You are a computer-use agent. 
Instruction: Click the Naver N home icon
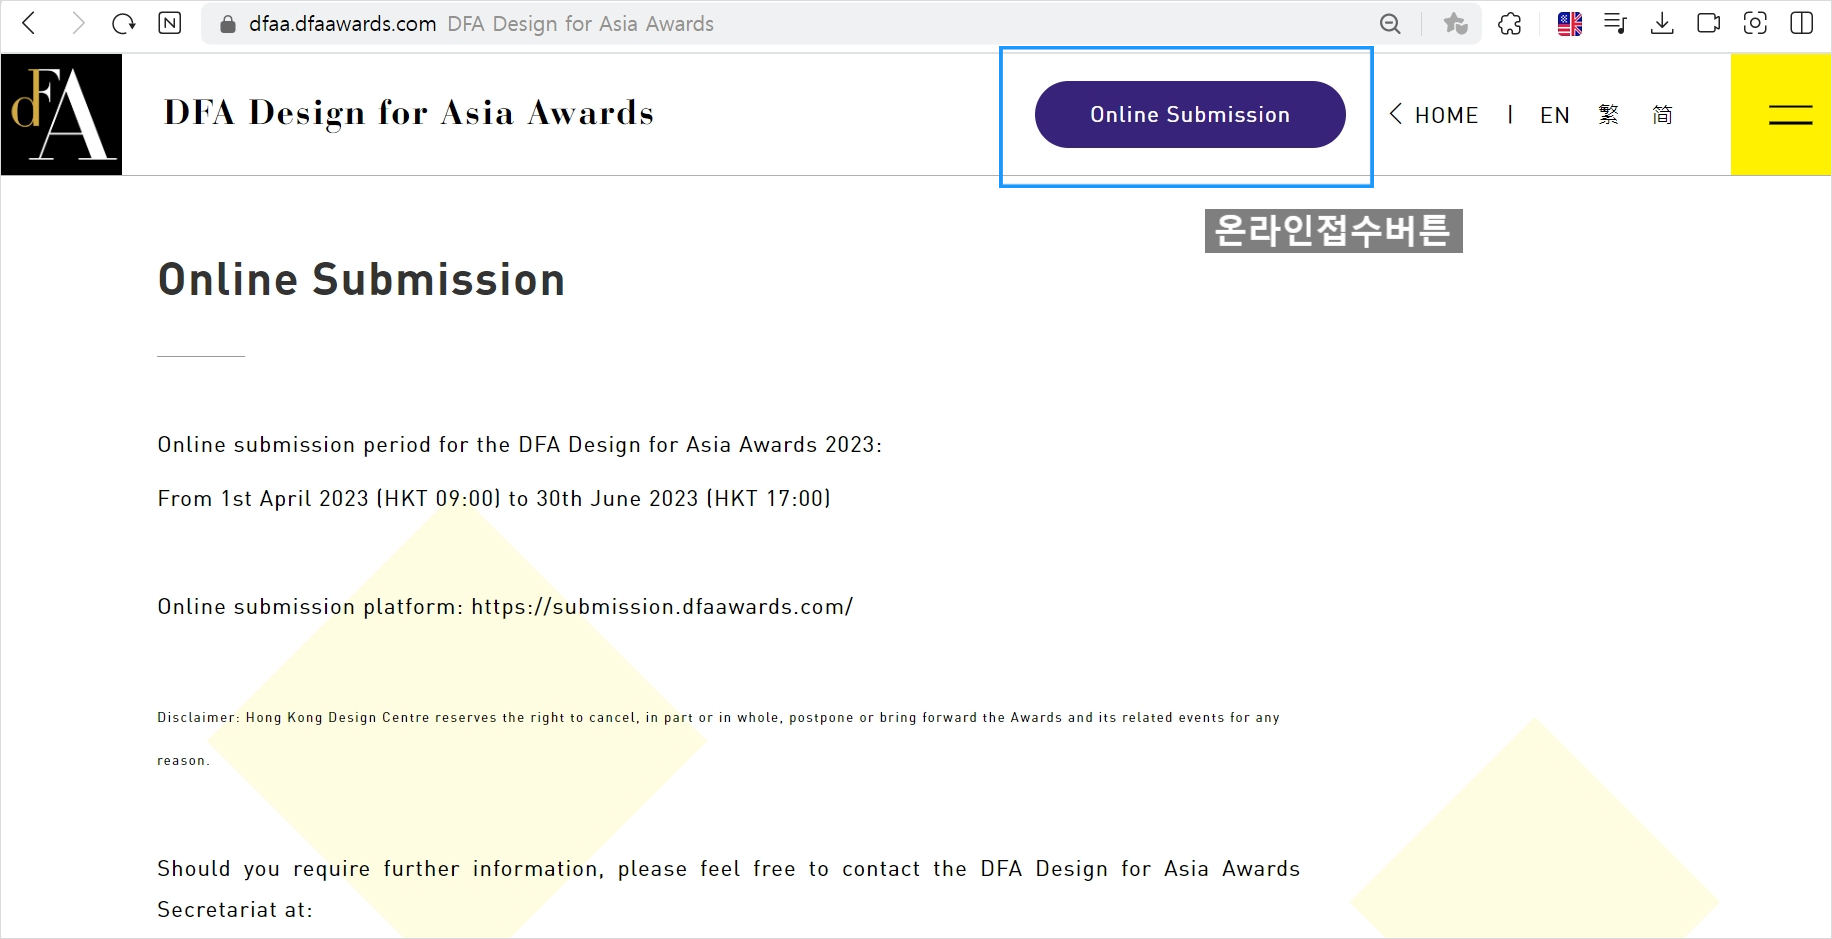[x=170, y=23]
